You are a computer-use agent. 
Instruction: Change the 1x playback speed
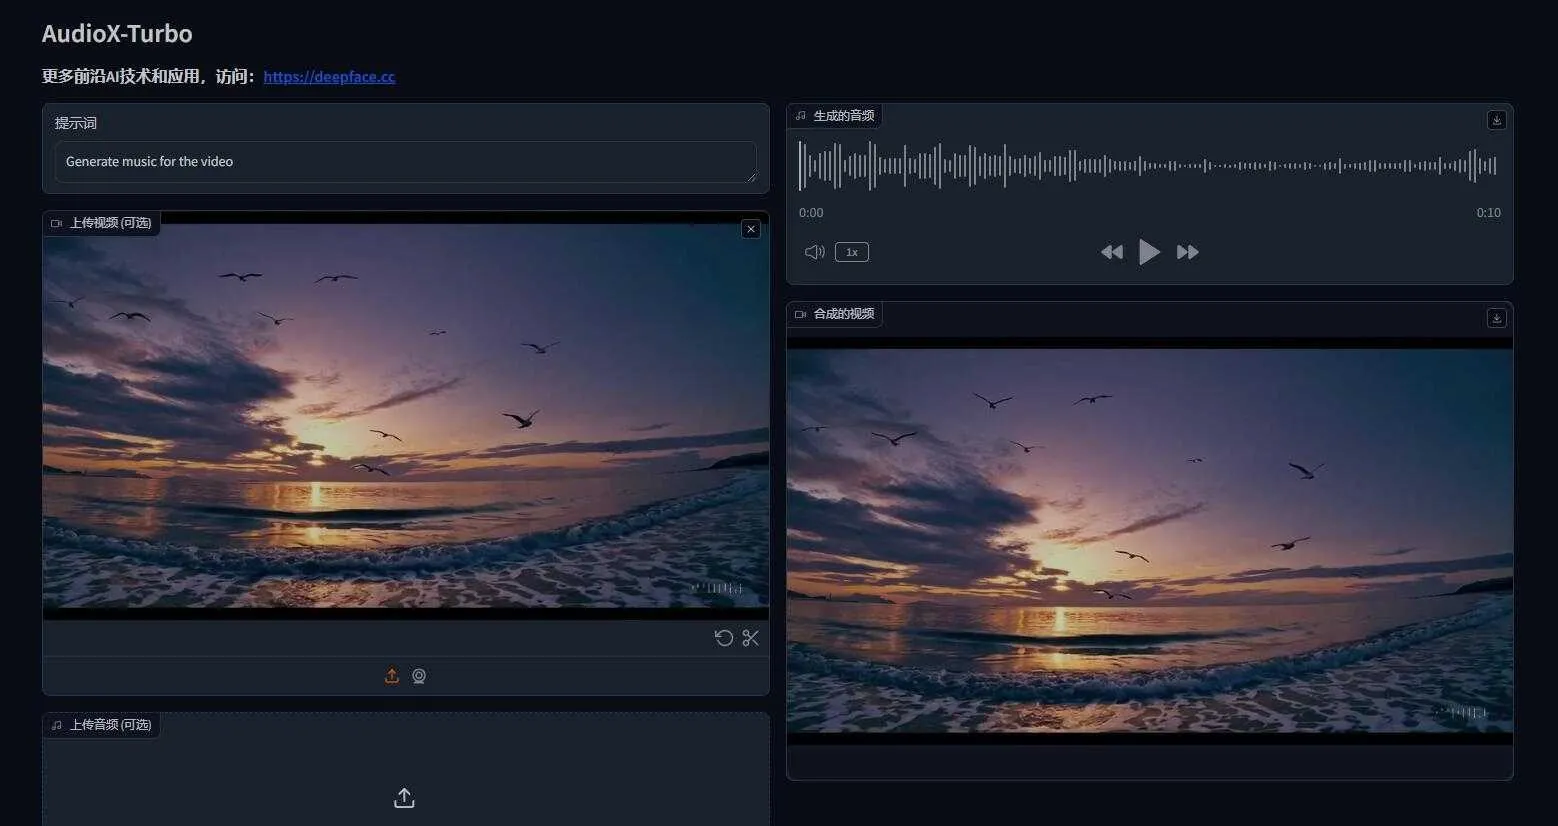(x=852, y=252)
